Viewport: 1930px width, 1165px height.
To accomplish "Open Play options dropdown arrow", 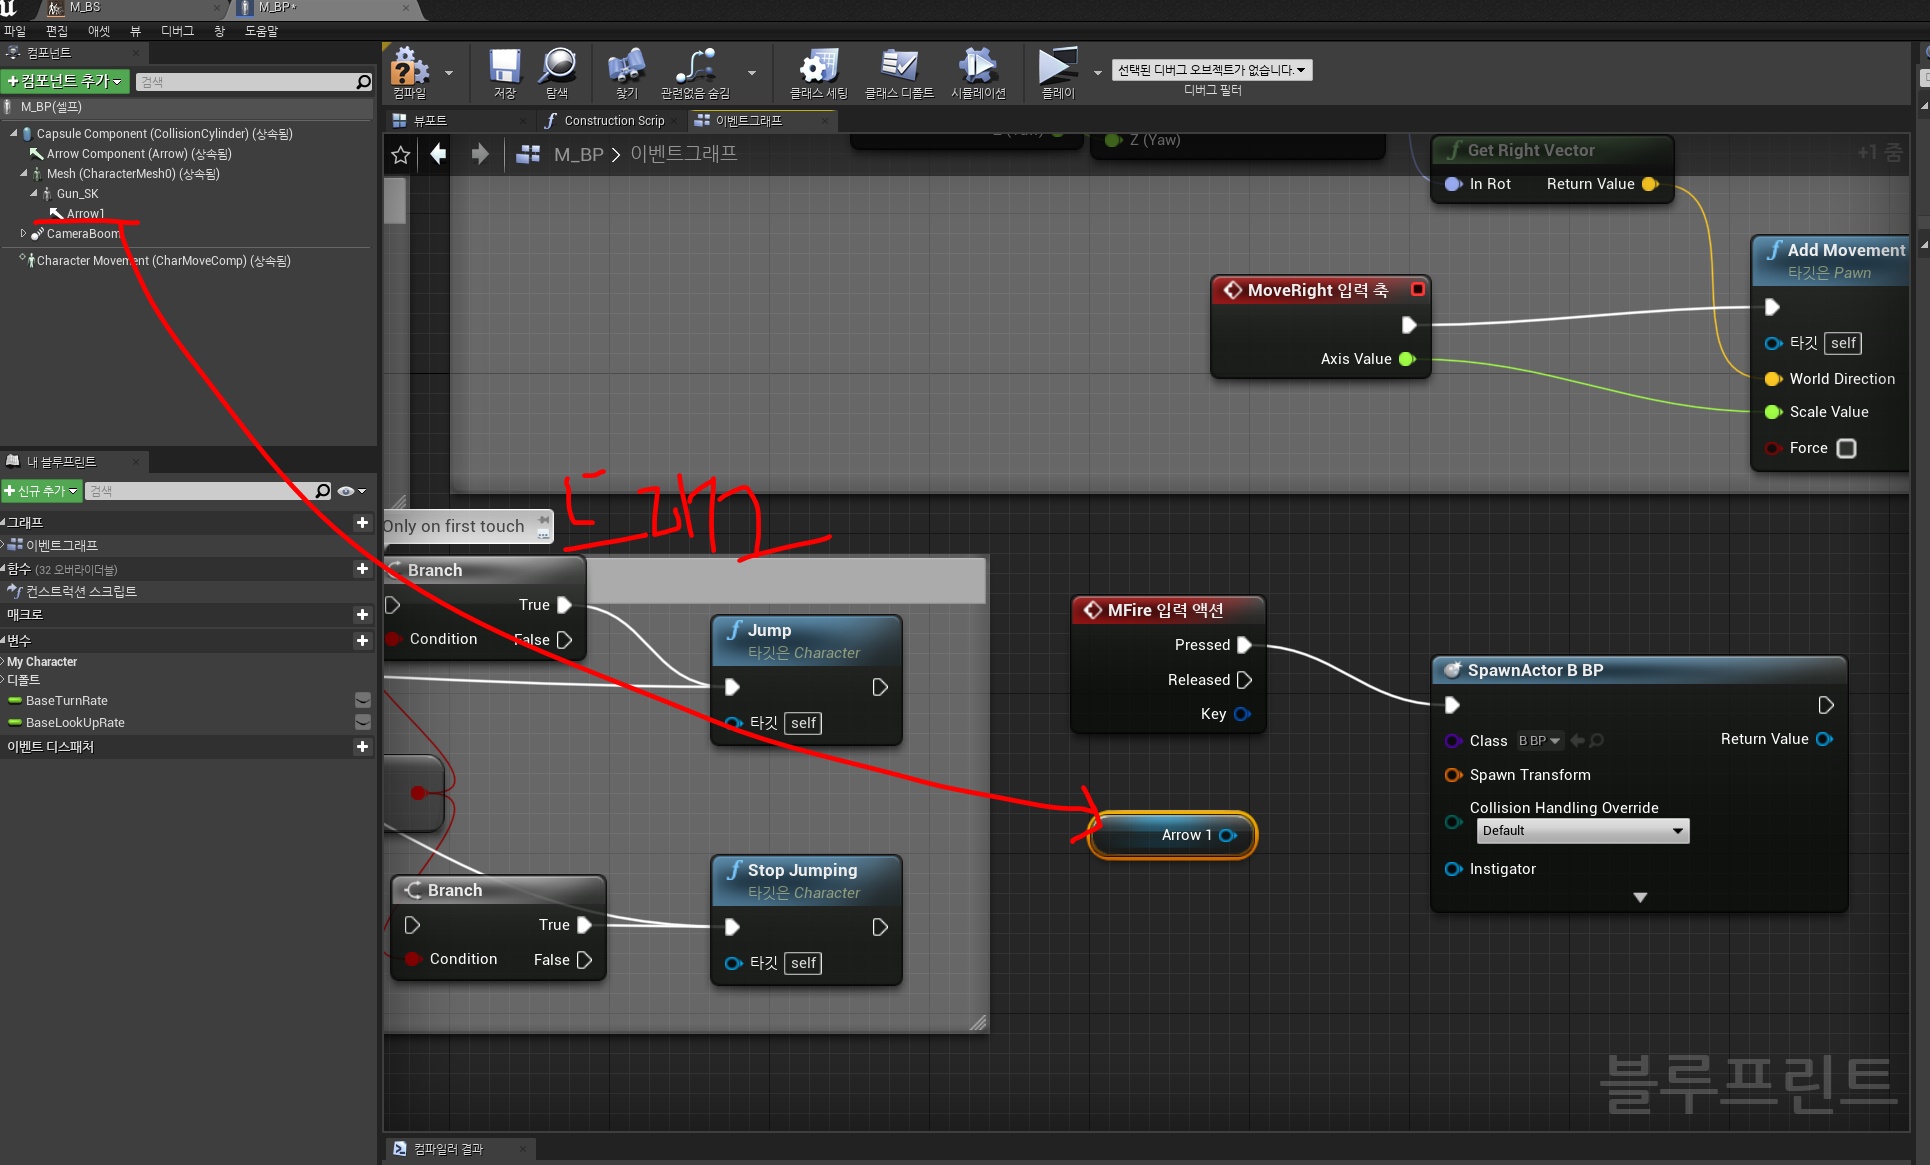I will click(1098, 73).
